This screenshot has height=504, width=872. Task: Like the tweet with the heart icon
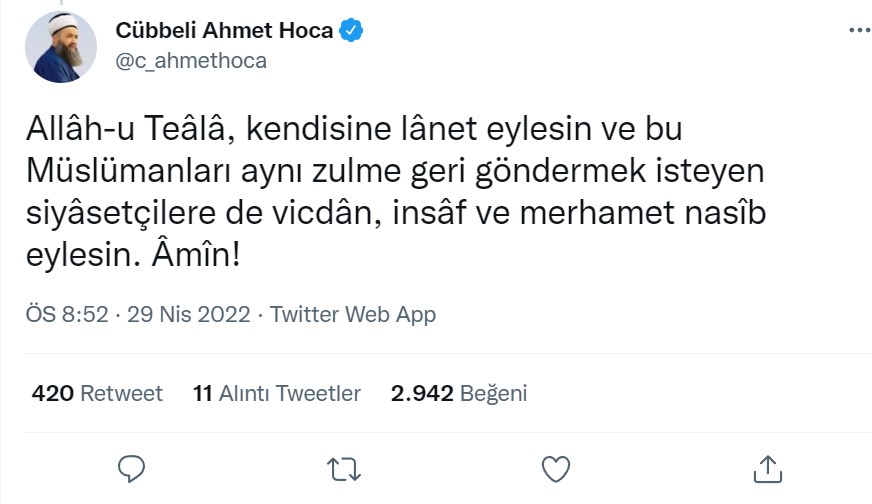pos(556,468)
